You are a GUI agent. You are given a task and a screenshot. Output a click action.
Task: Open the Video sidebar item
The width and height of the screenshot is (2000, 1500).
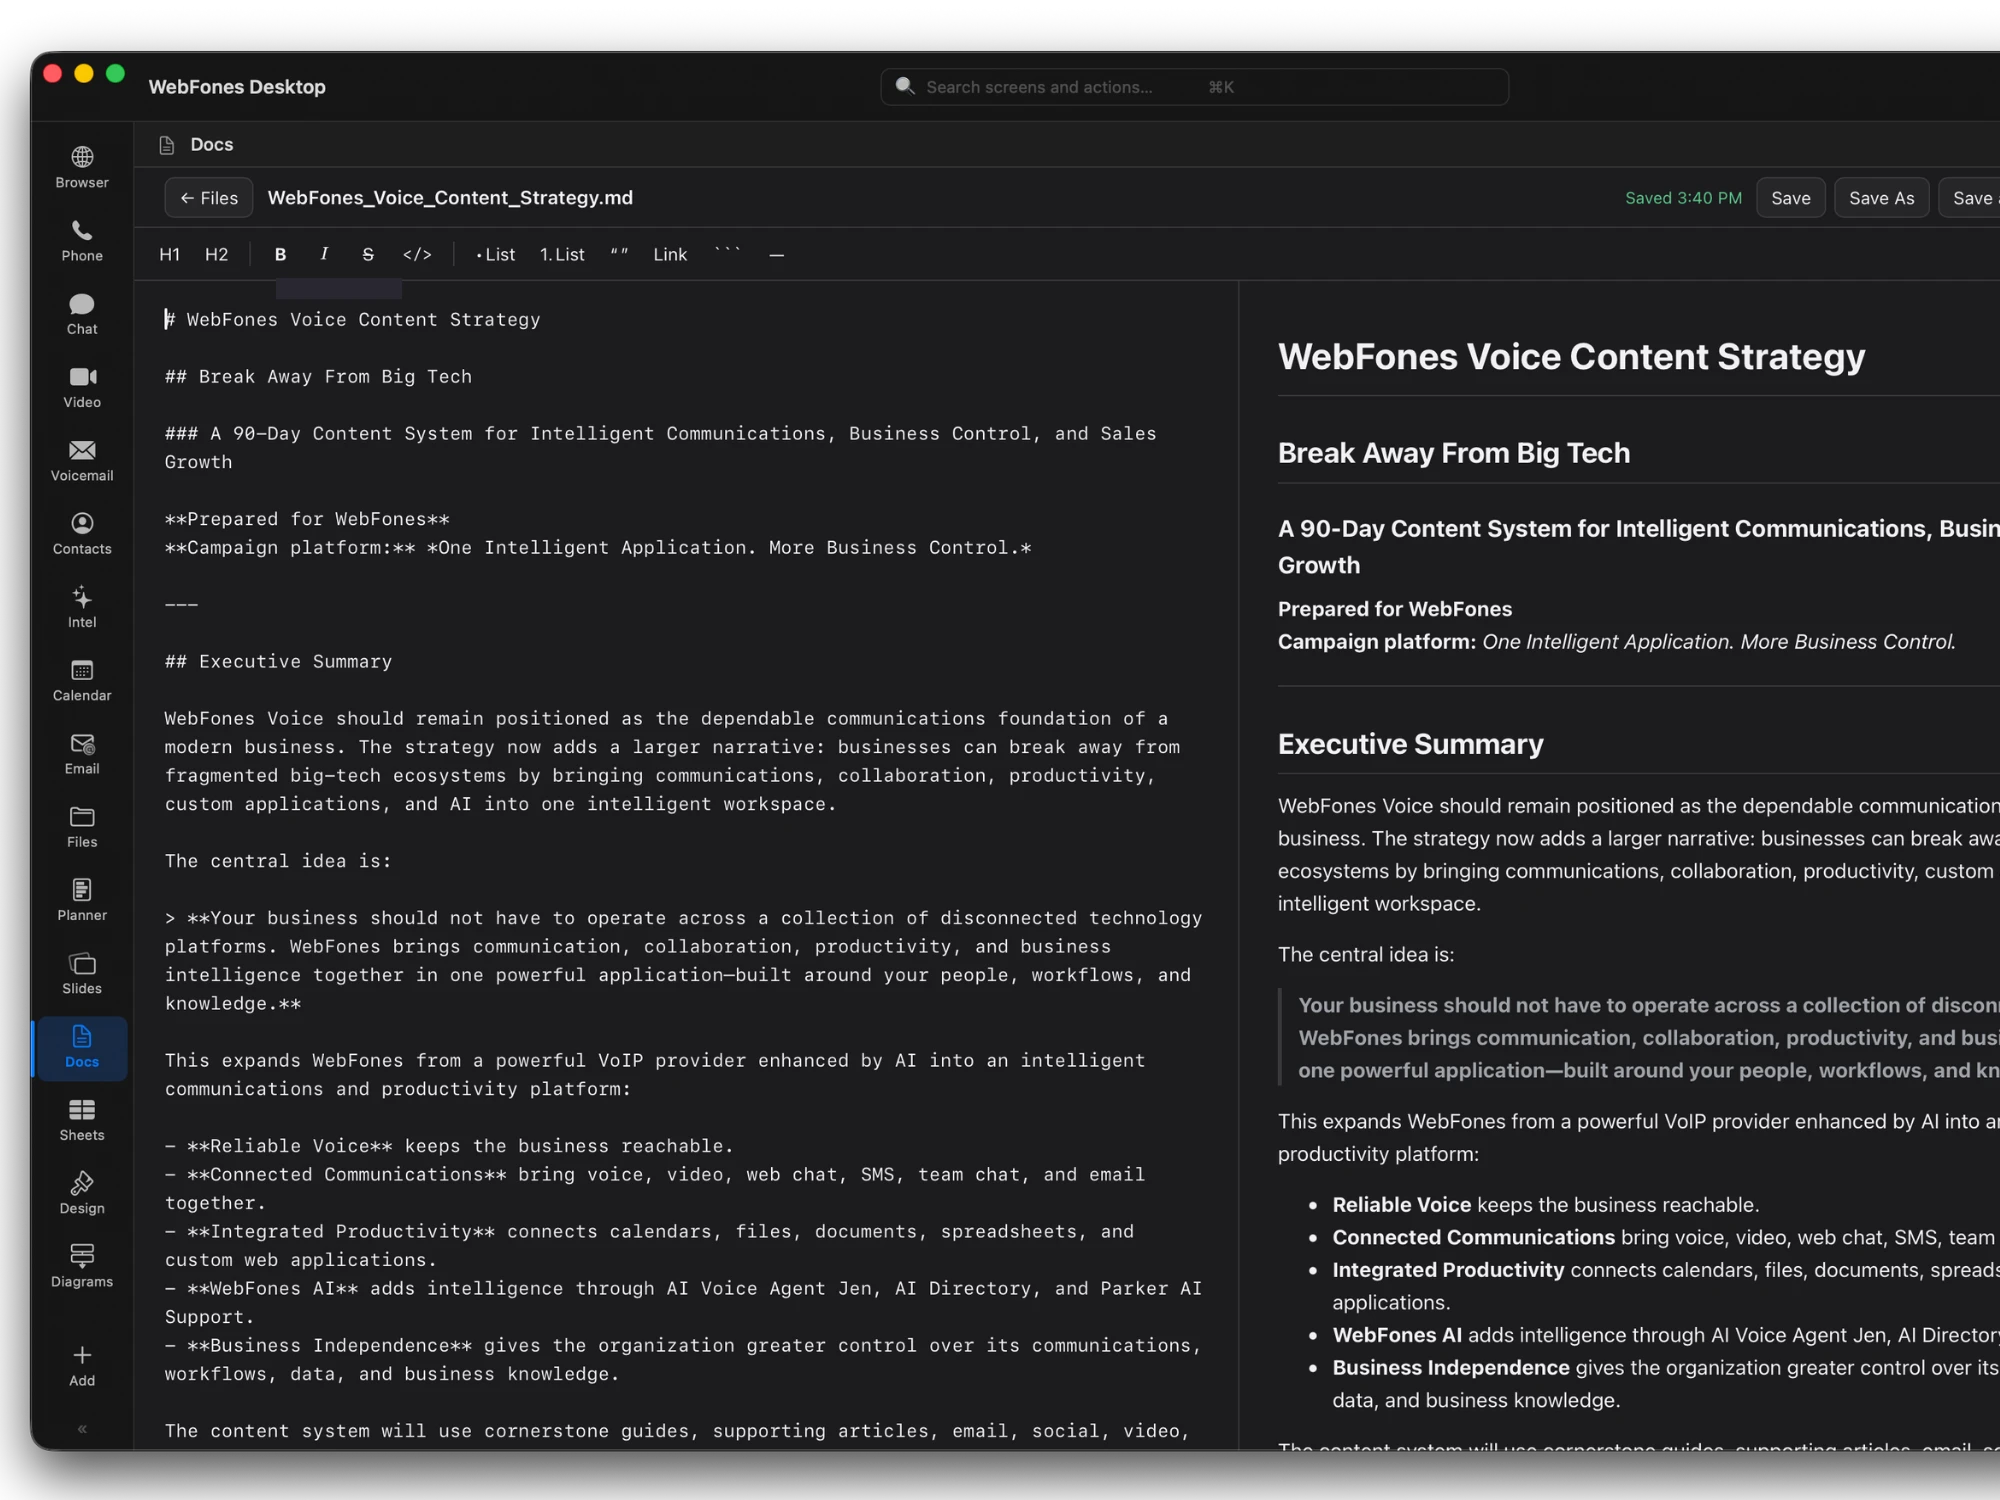[82, 388]
